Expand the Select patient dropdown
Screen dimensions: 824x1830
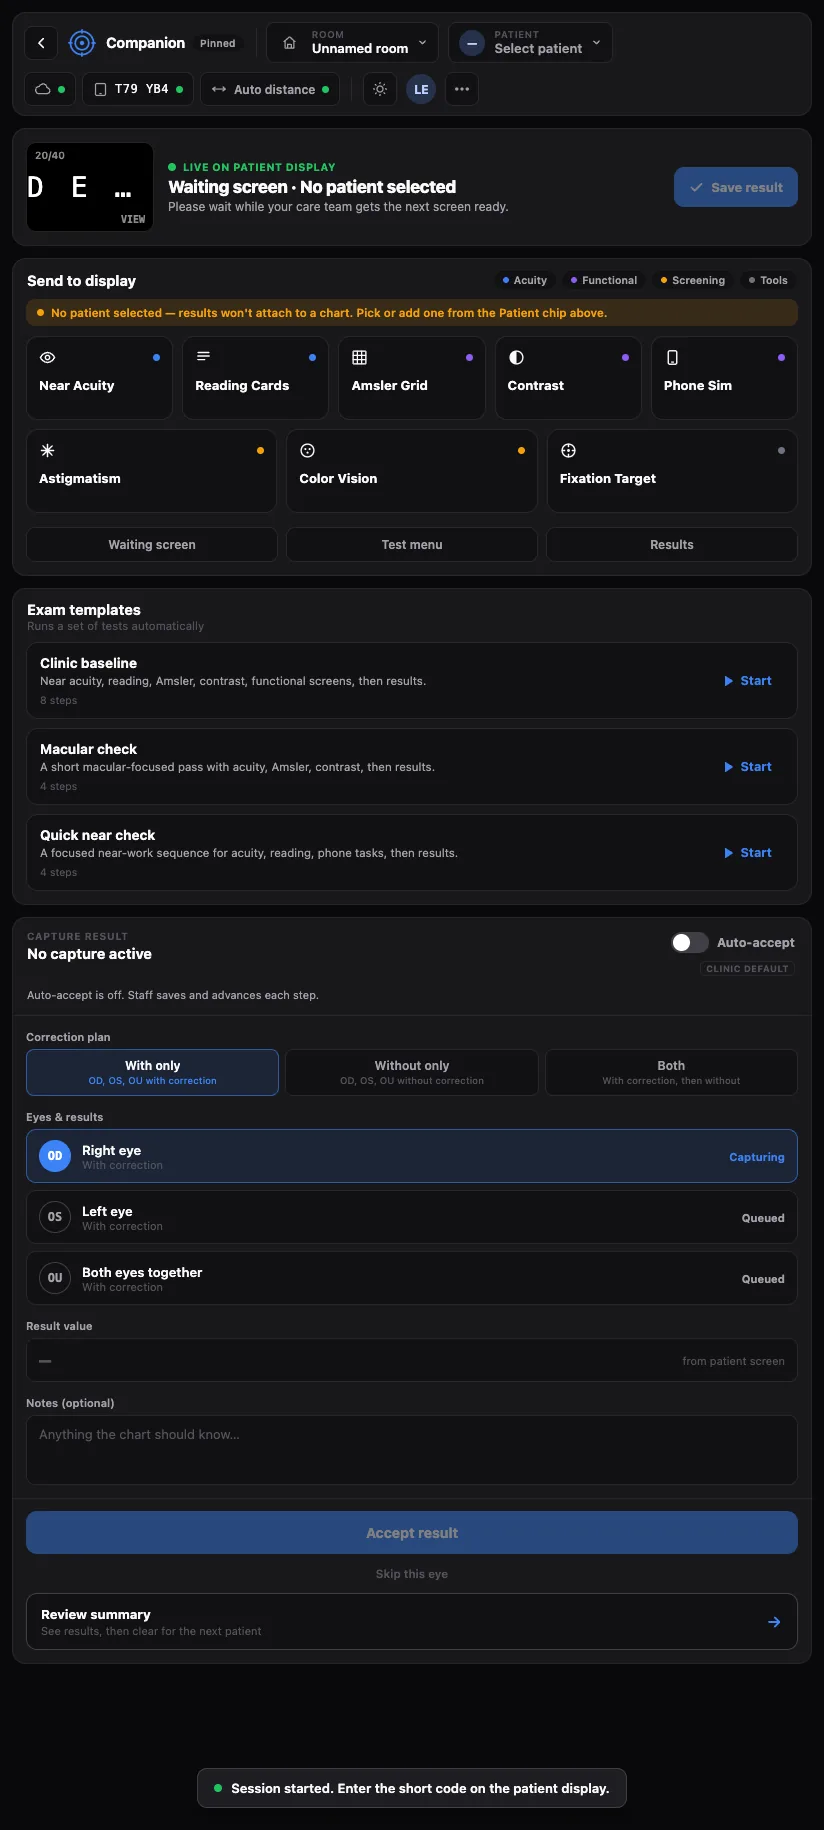pyautogui.click(x=530, y=42)
